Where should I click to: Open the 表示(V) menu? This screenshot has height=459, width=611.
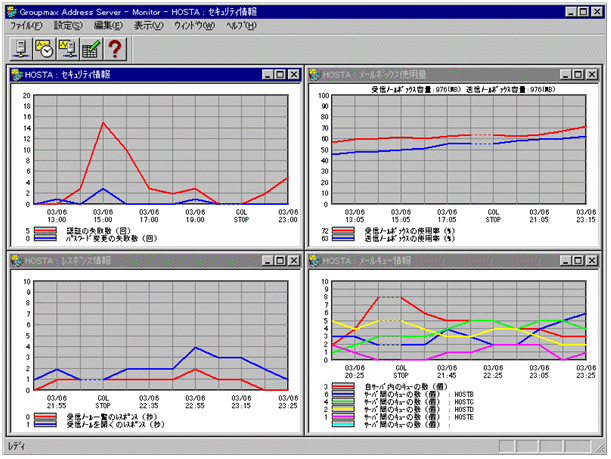[149, 24]
